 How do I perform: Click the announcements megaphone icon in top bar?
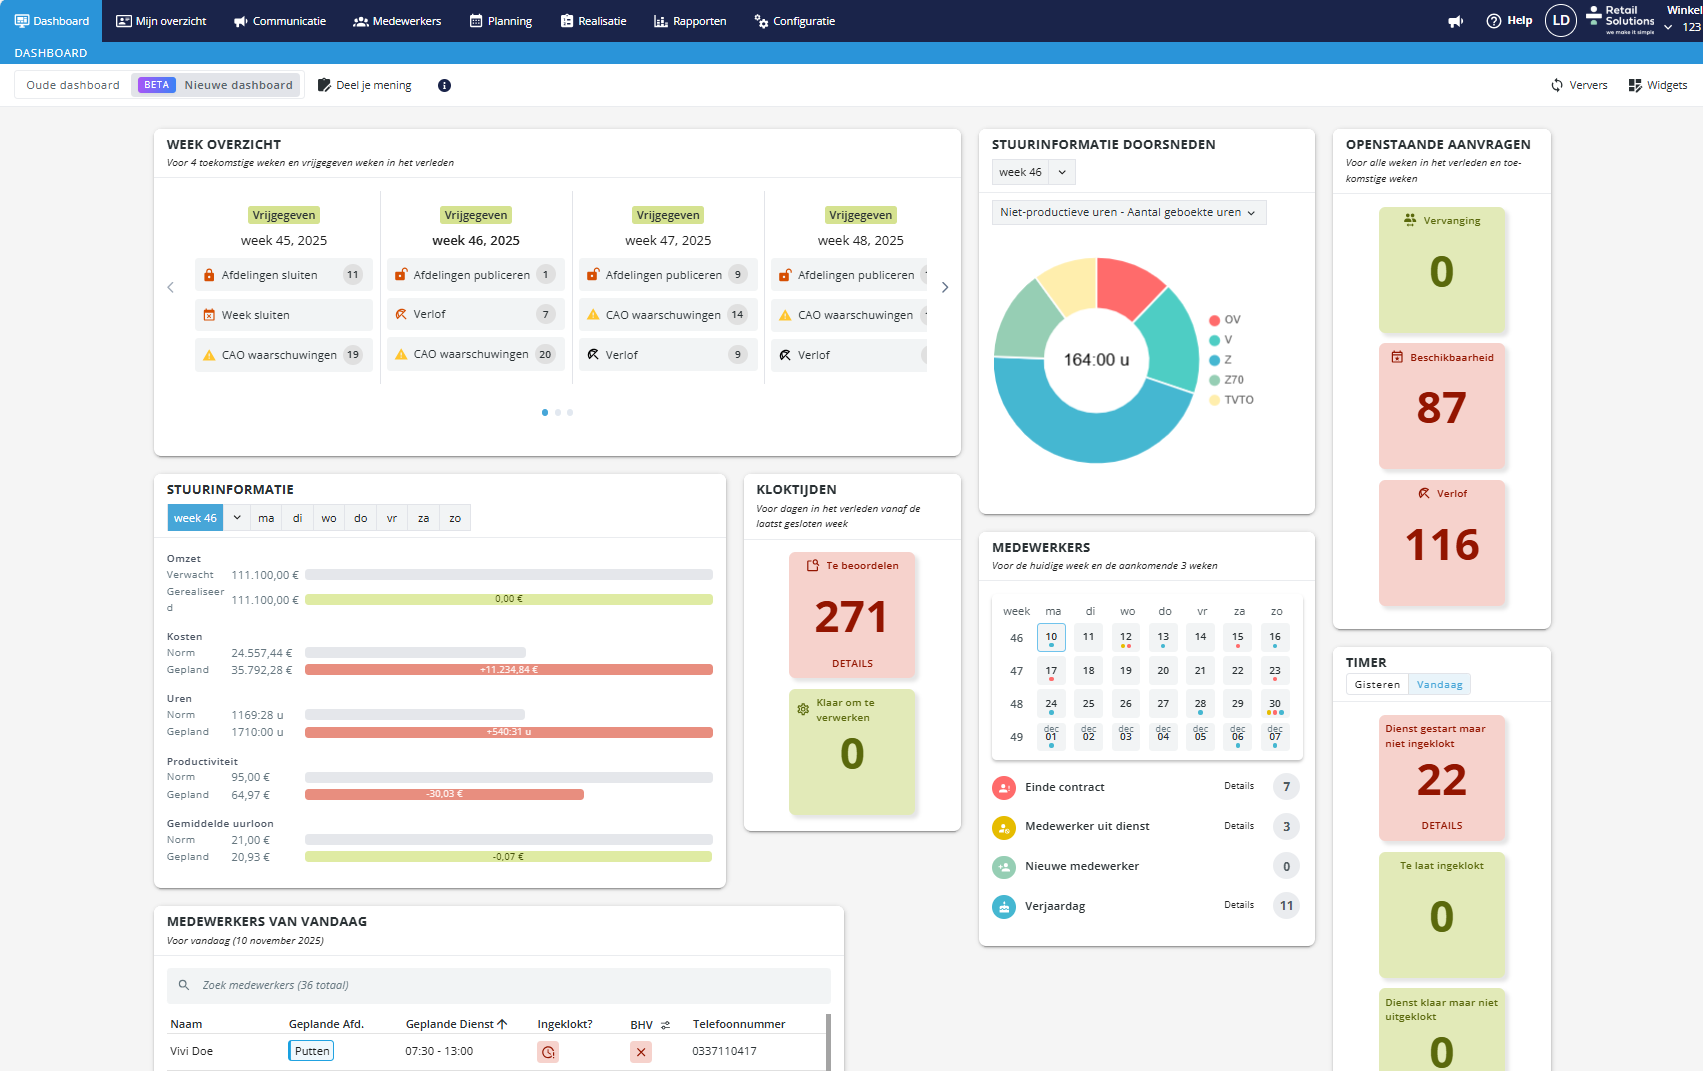point(1456,21)
